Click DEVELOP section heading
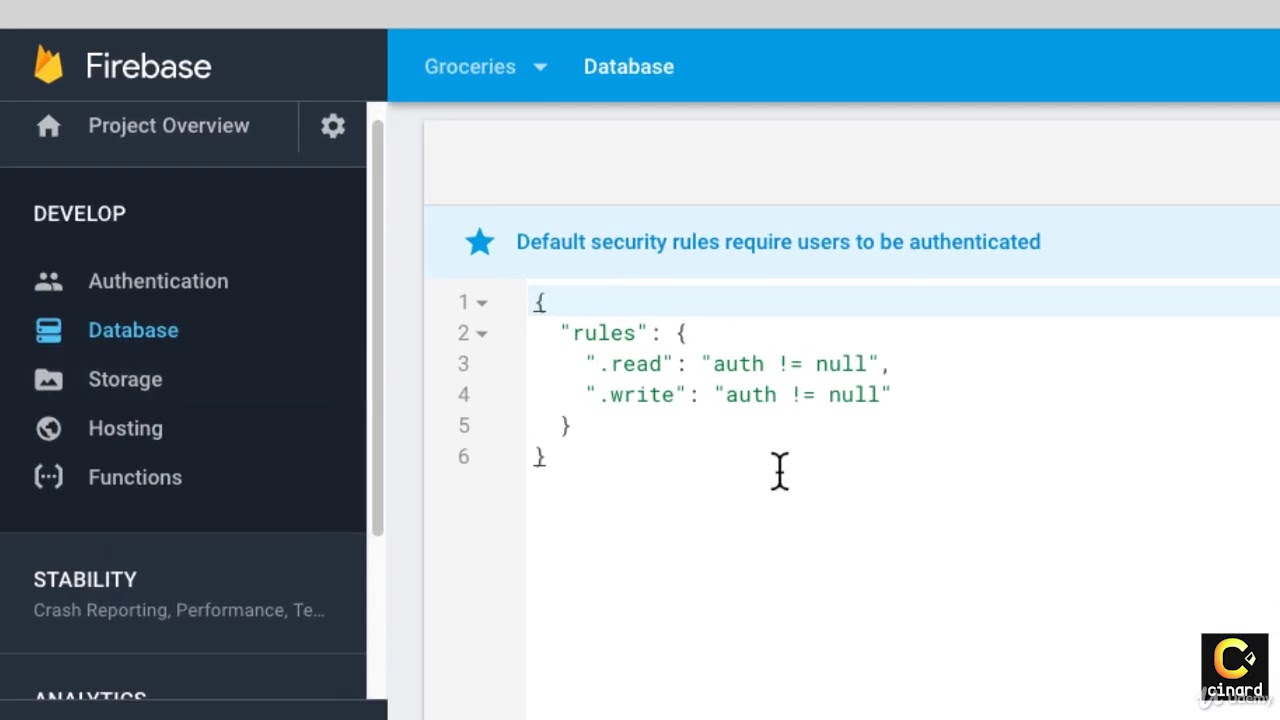1280x720 pixels. (80, 214)
